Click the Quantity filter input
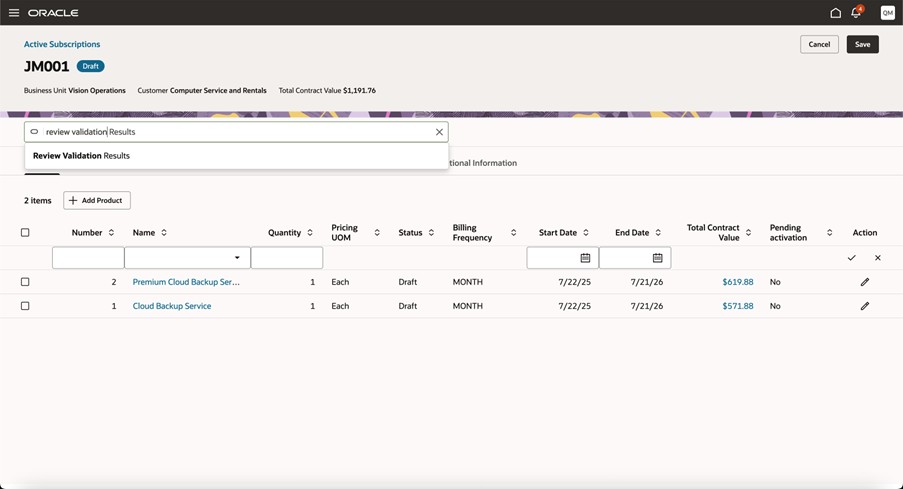The width and height of the screenshot is (903, 489). (287, 258)
